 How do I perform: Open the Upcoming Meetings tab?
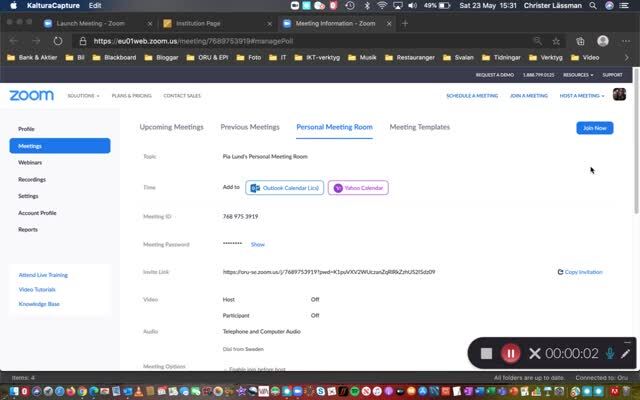[171, 127]
